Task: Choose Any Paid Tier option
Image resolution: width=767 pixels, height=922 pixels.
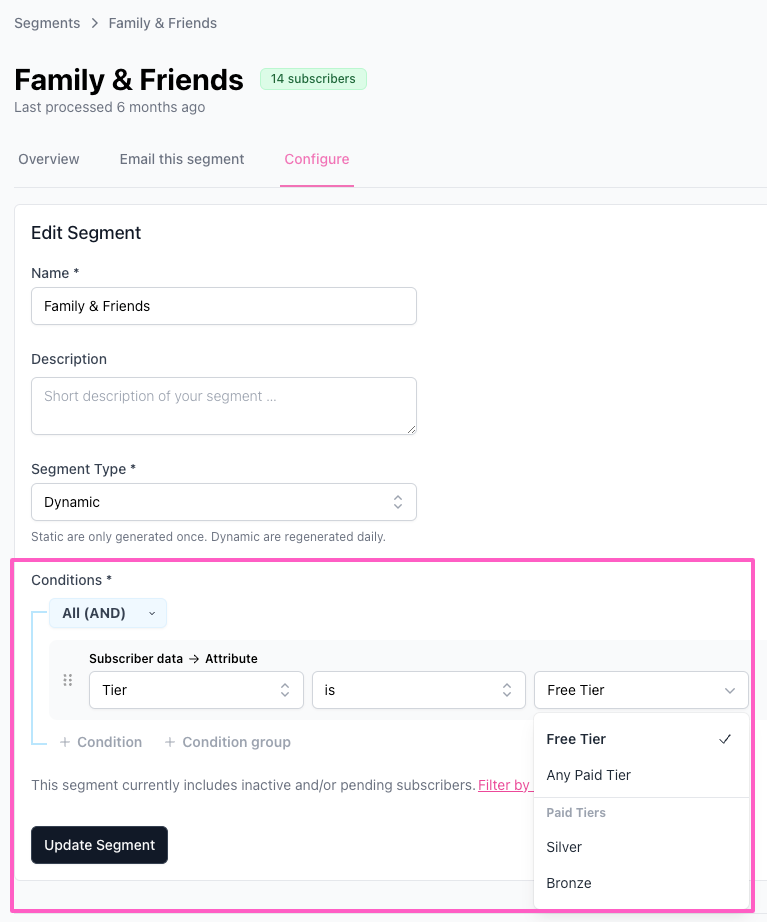Action: click(x=589, y=775)
